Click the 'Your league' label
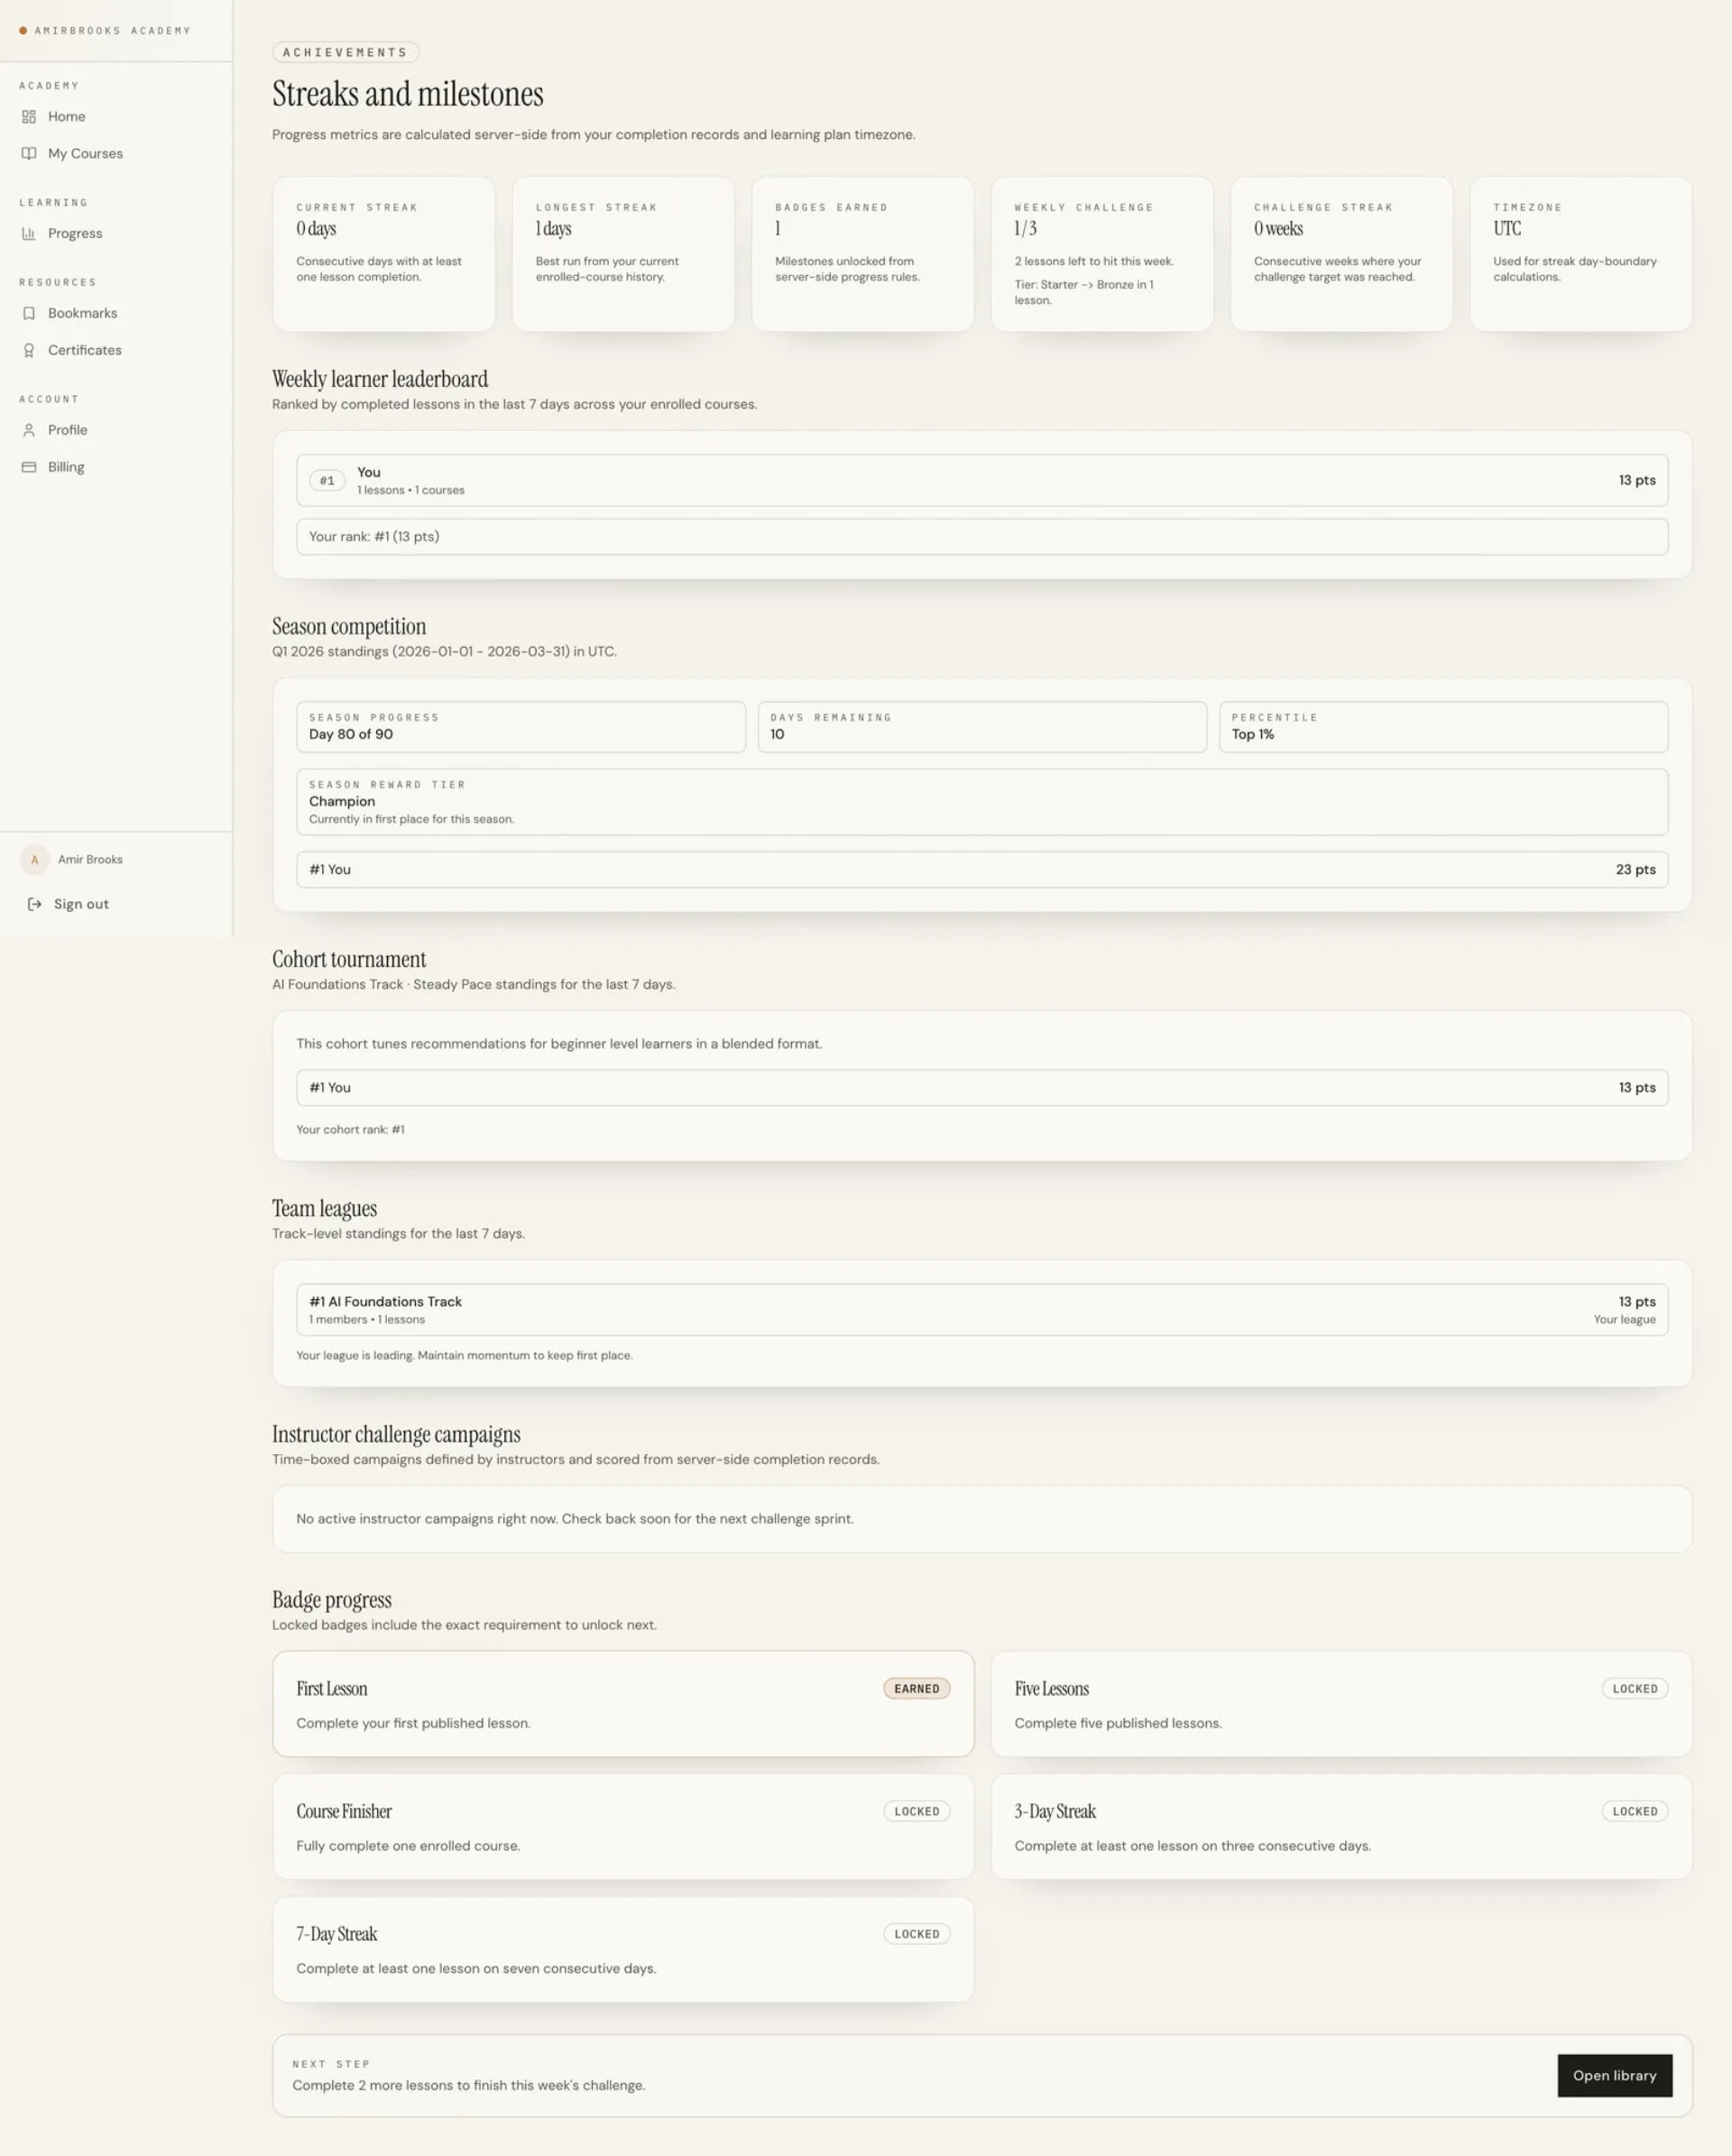This screenshot has height=2156, width=1732. (x=1624, y=1319)
